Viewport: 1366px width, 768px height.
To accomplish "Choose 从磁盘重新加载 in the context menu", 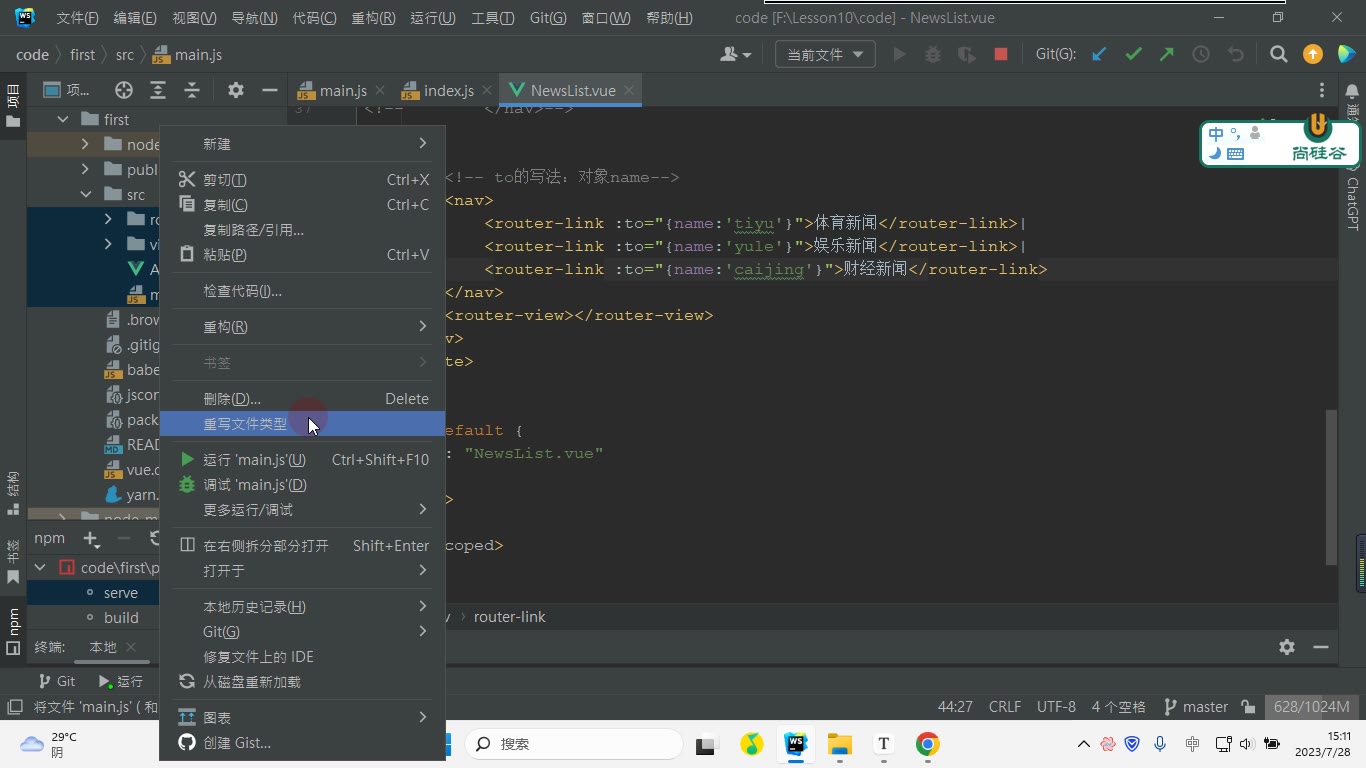I will click(x=302, y=682).
